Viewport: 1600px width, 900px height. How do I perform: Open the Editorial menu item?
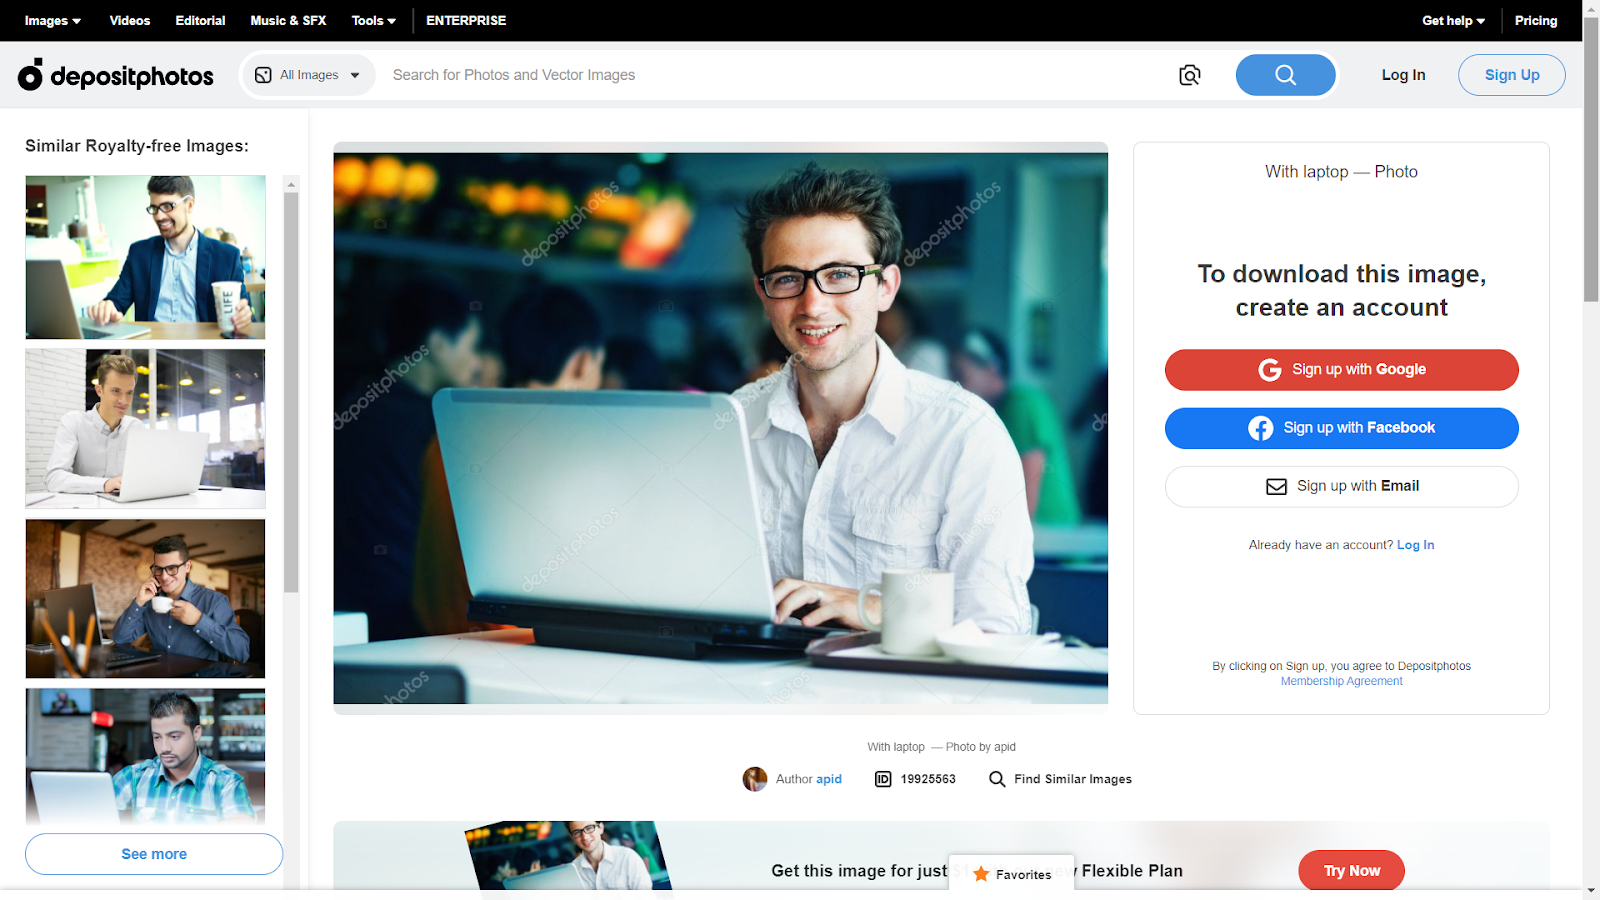pyautogui.click(x=200, y=20)
